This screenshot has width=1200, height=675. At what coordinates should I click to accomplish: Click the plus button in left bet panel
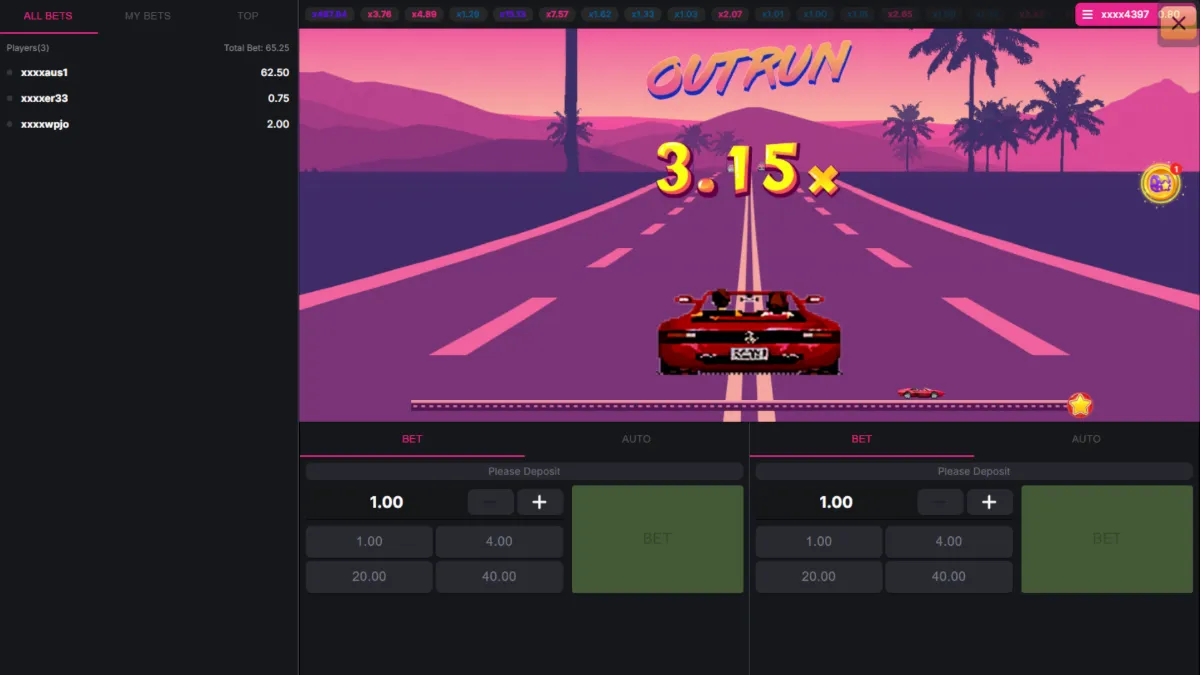(540, 502)
